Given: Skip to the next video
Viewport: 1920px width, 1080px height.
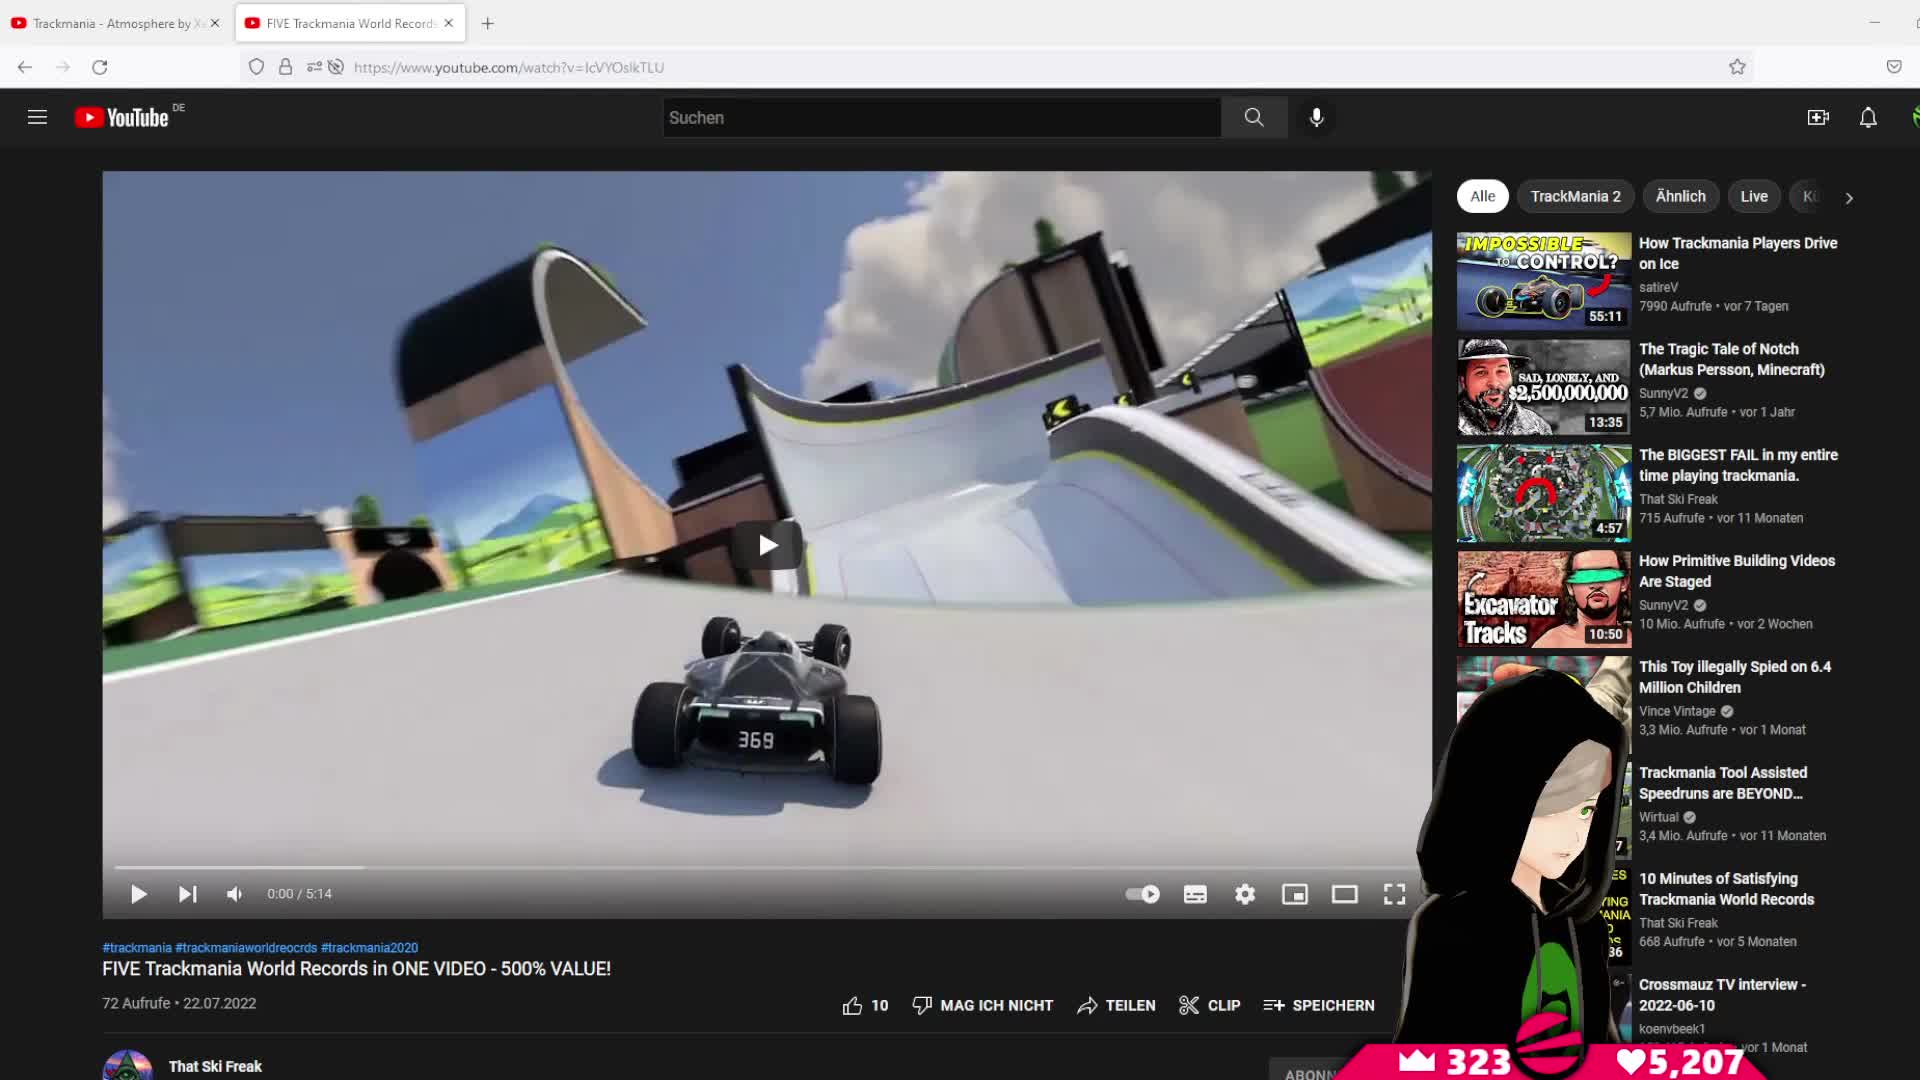Looking at the screenshot, I should (x=187, y=894).
